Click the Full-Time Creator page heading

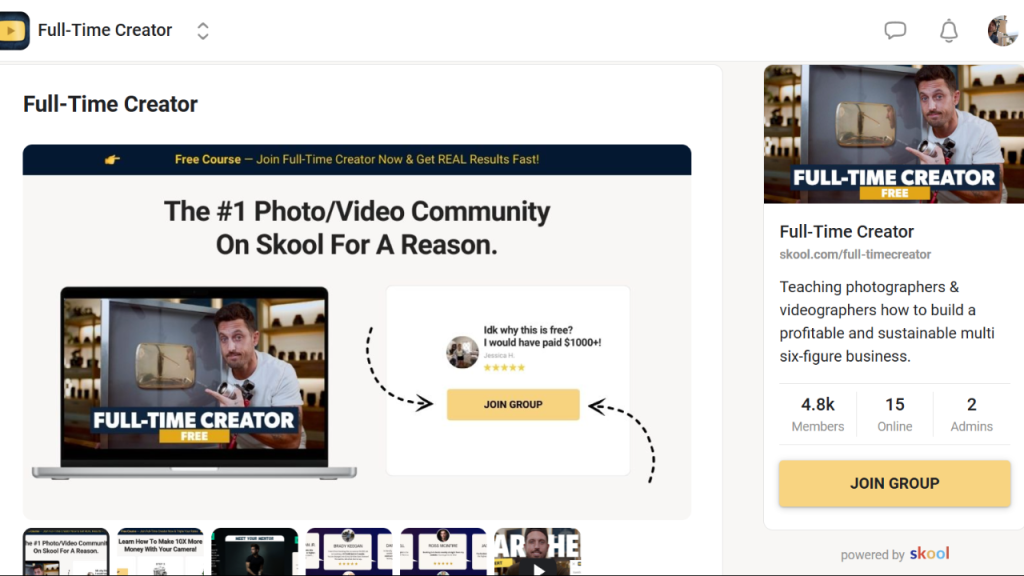click(x=110, y=104)
